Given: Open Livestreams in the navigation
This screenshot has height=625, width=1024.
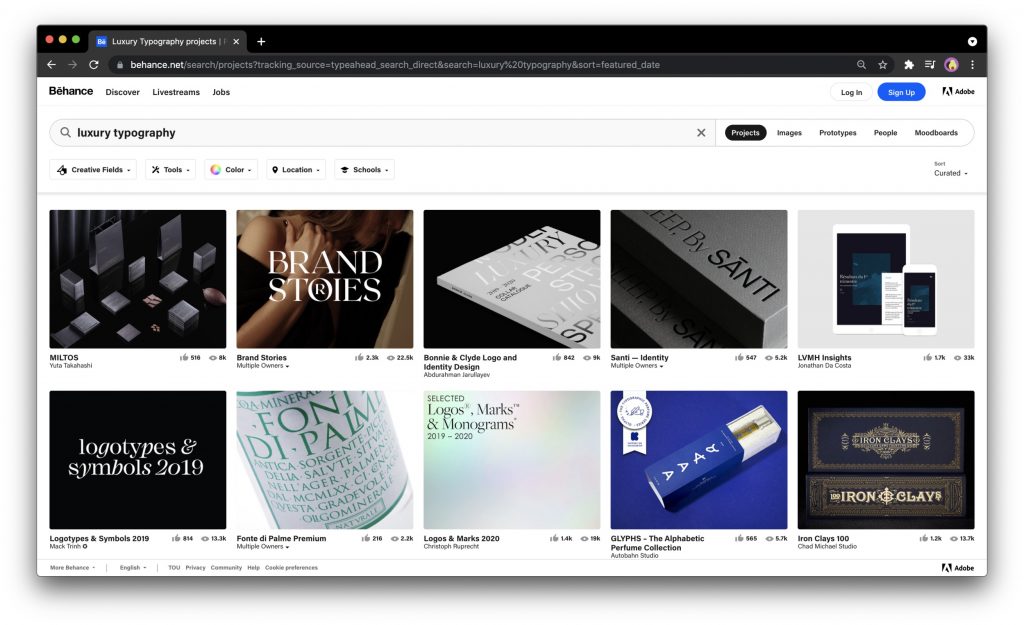Looking at the screenshot, I should coord(176,92).
